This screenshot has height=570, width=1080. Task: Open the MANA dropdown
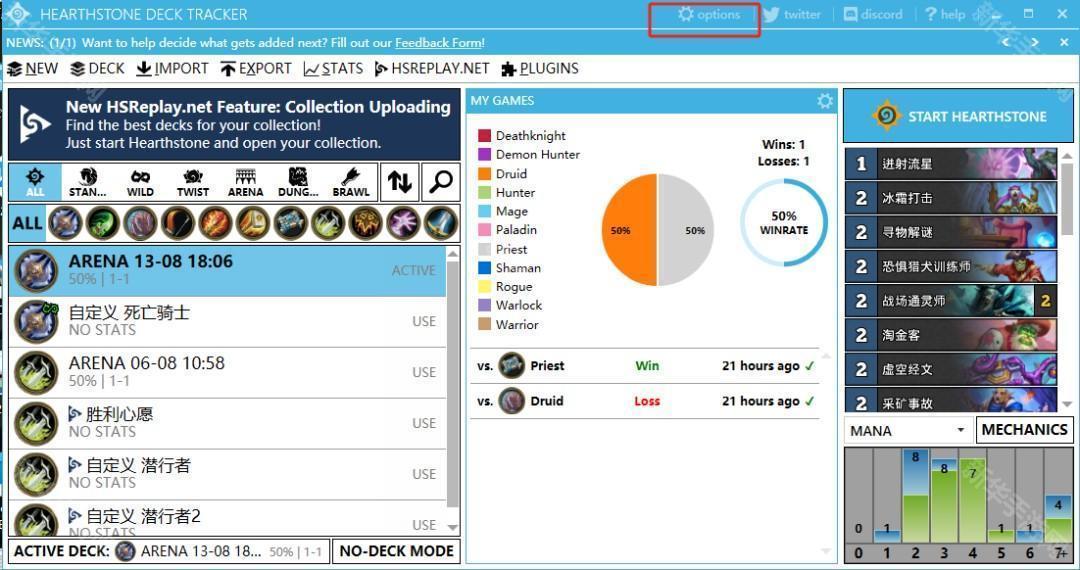[907, 430]
